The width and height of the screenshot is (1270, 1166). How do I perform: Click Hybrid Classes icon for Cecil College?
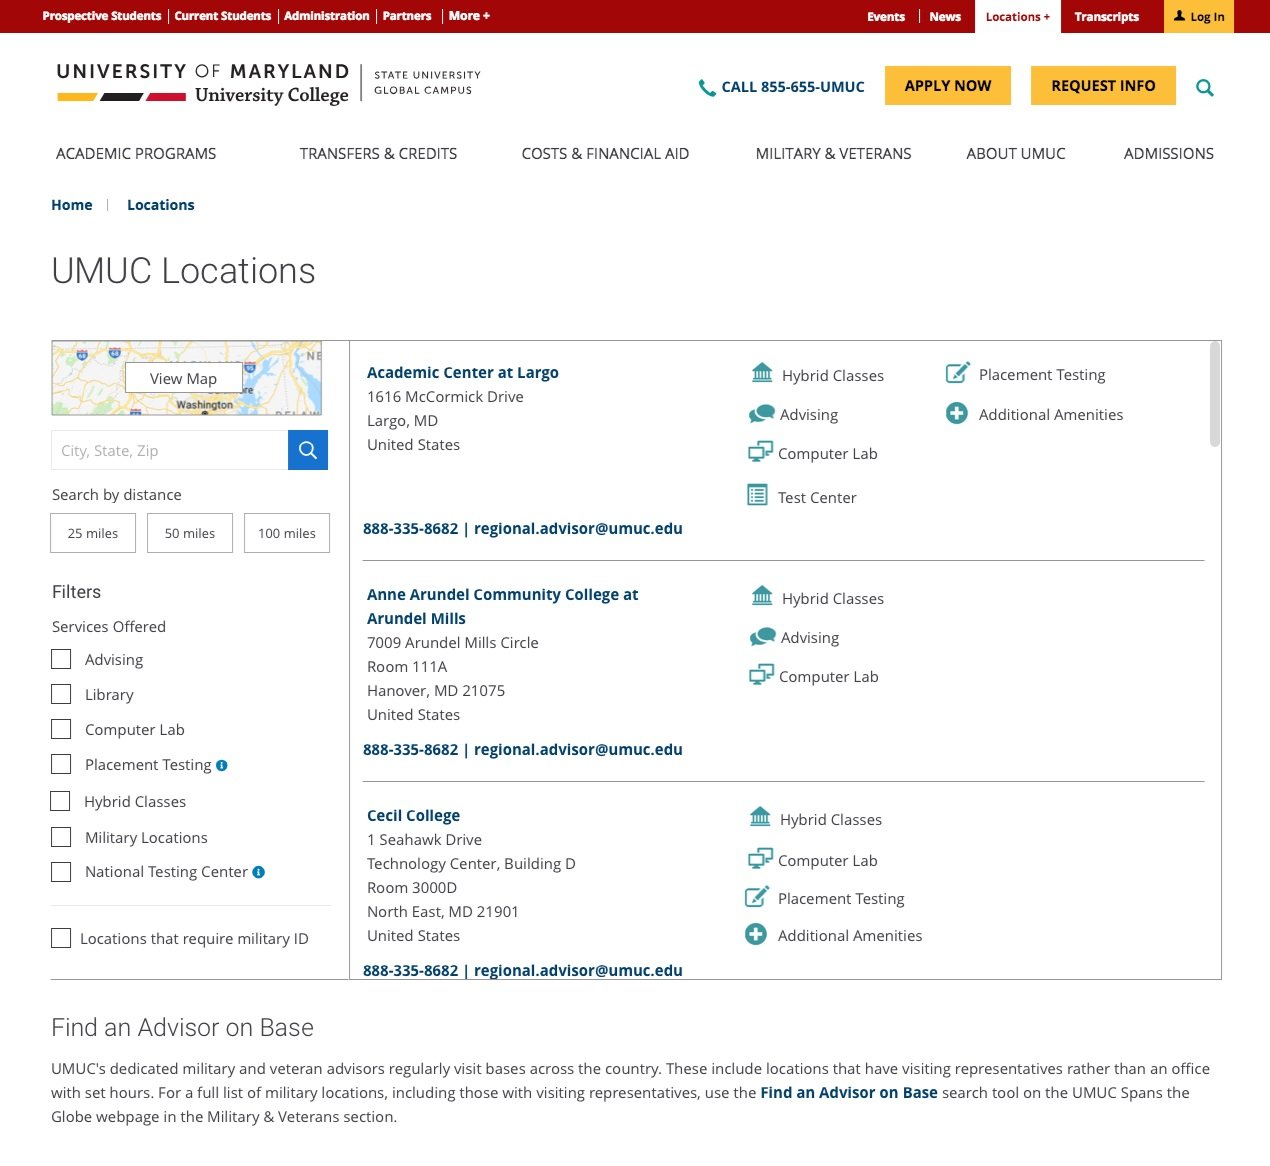pos(760,817)
